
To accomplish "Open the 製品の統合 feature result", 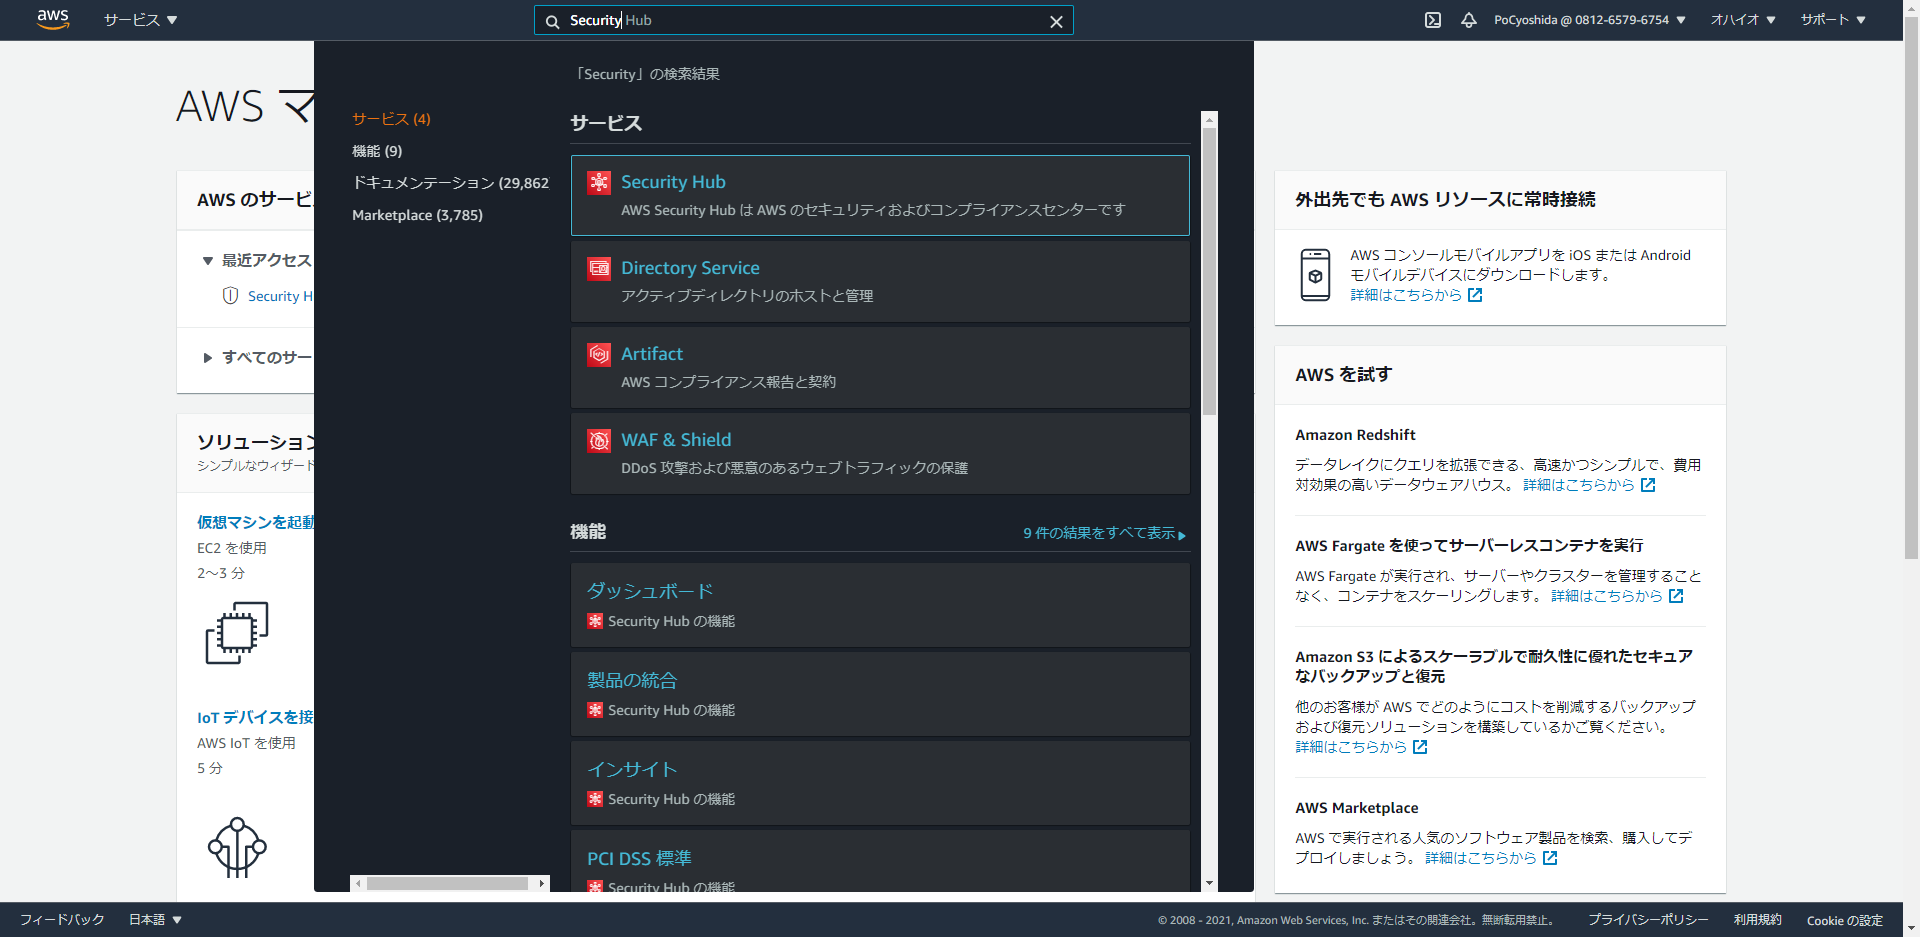I will pos(880,694).
